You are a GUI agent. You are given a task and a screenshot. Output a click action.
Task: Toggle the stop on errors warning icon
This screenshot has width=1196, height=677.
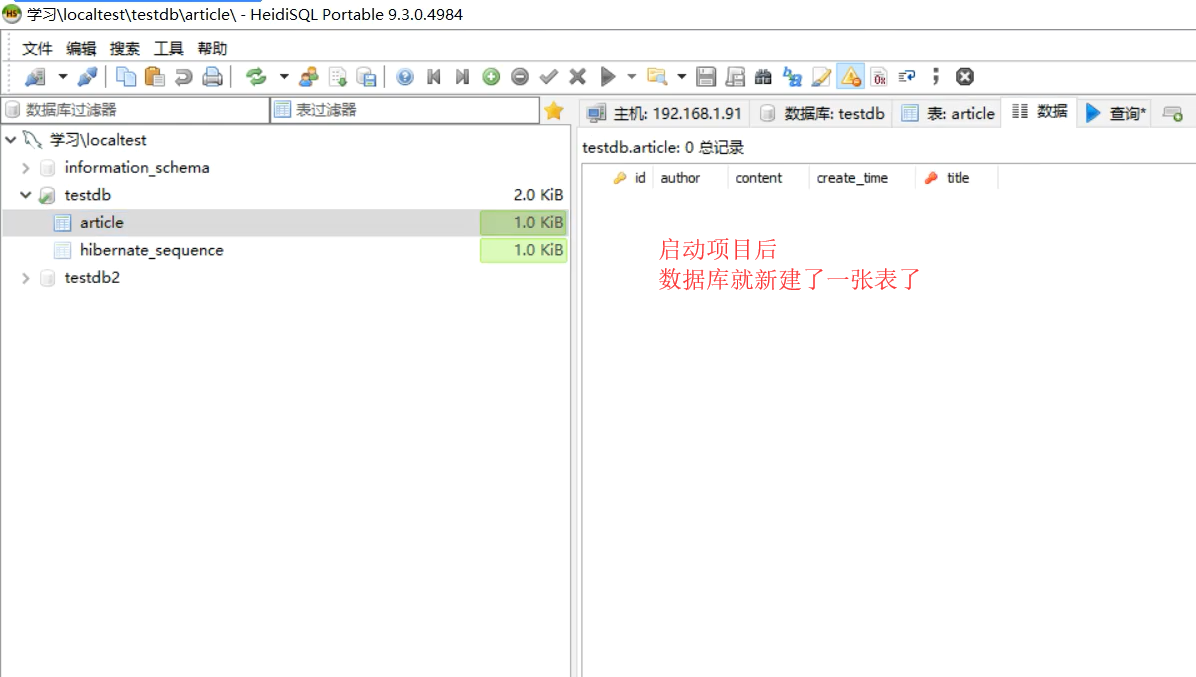[850, 77]
